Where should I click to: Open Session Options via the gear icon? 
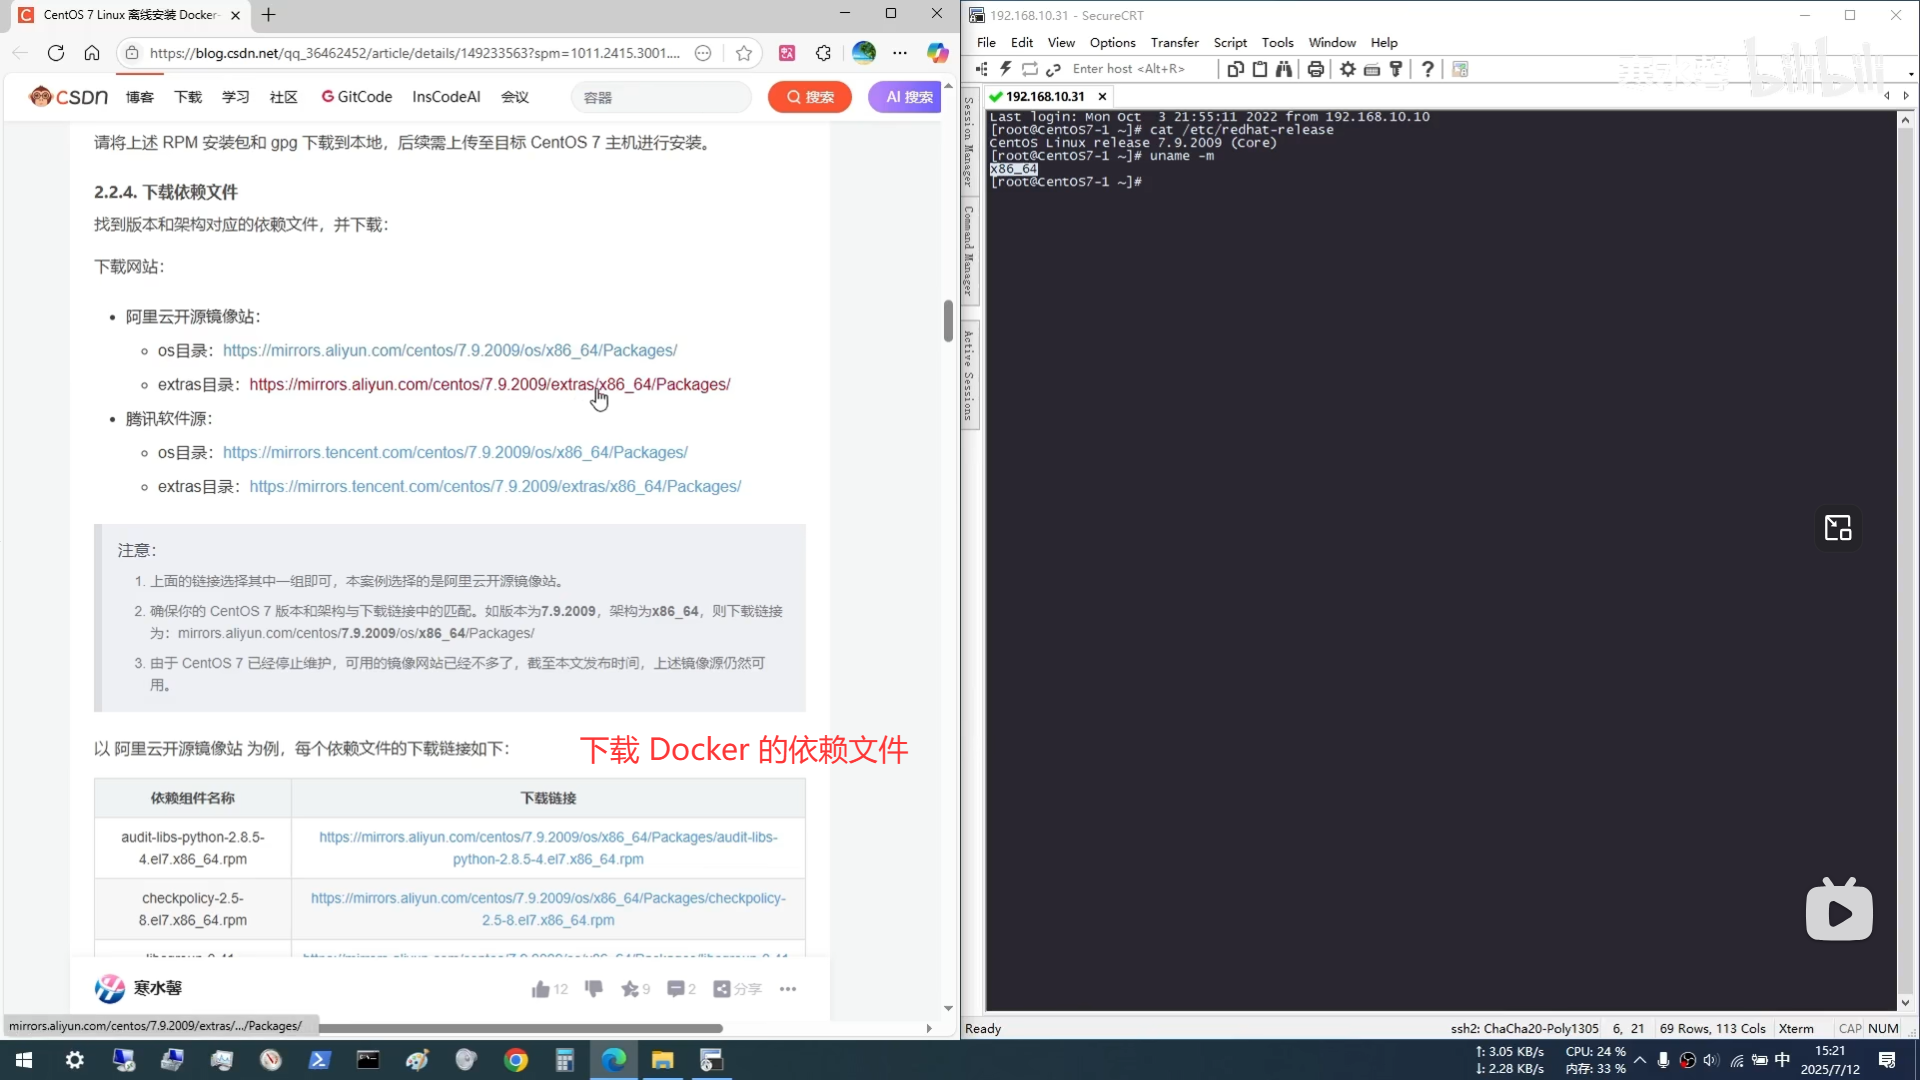[1348, 69]
